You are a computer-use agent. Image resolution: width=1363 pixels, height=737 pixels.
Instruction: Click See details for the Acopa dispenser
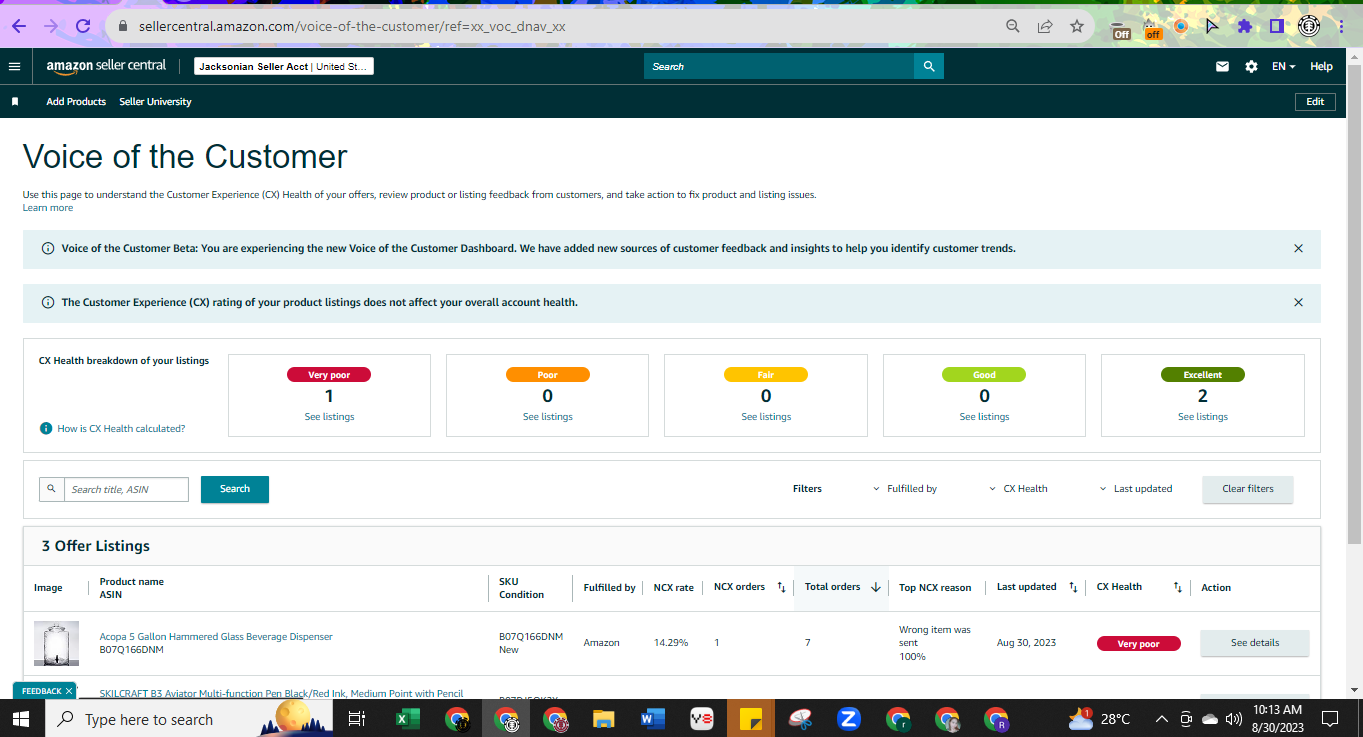point(1254,643)
